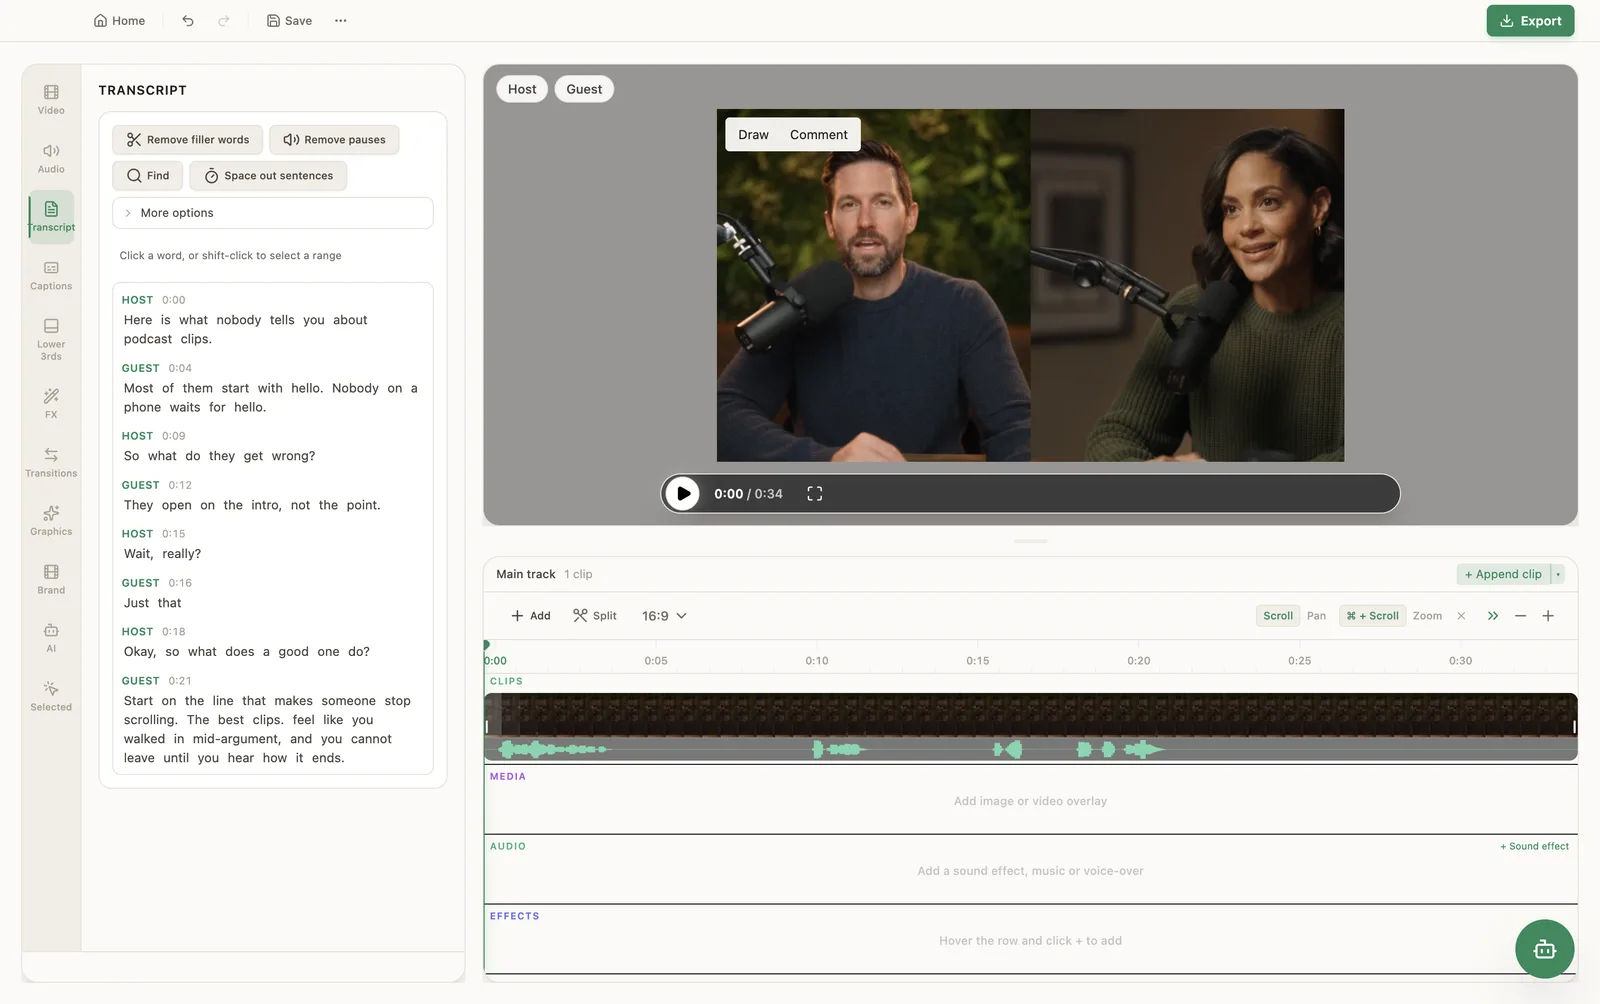Image resolution: width=1600 pixels, height=1004 pixels.
Task: Open the Audio sidebar panel
Action: pyautogui.click(x=51, y=158)
